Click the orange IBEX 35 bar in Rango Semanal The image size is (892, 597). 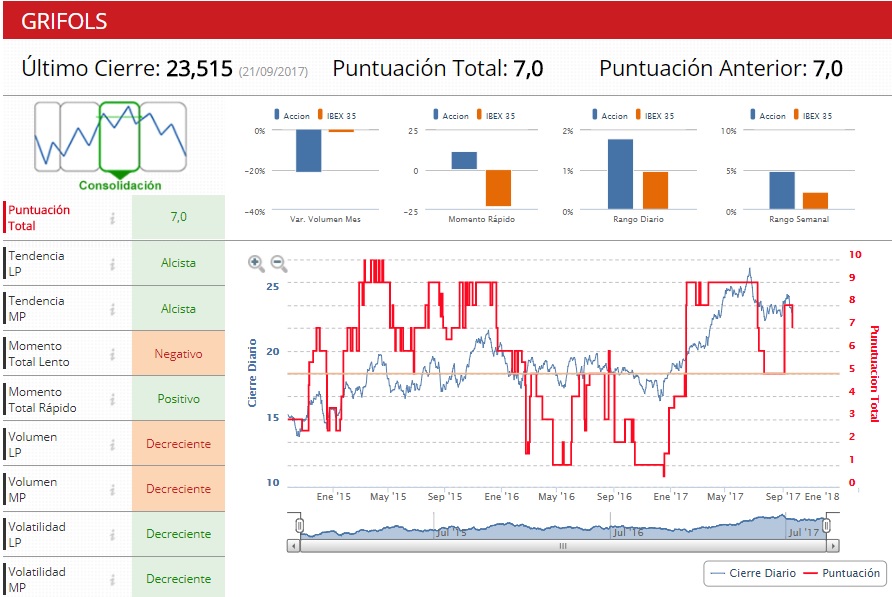click(x=815, y=201)
